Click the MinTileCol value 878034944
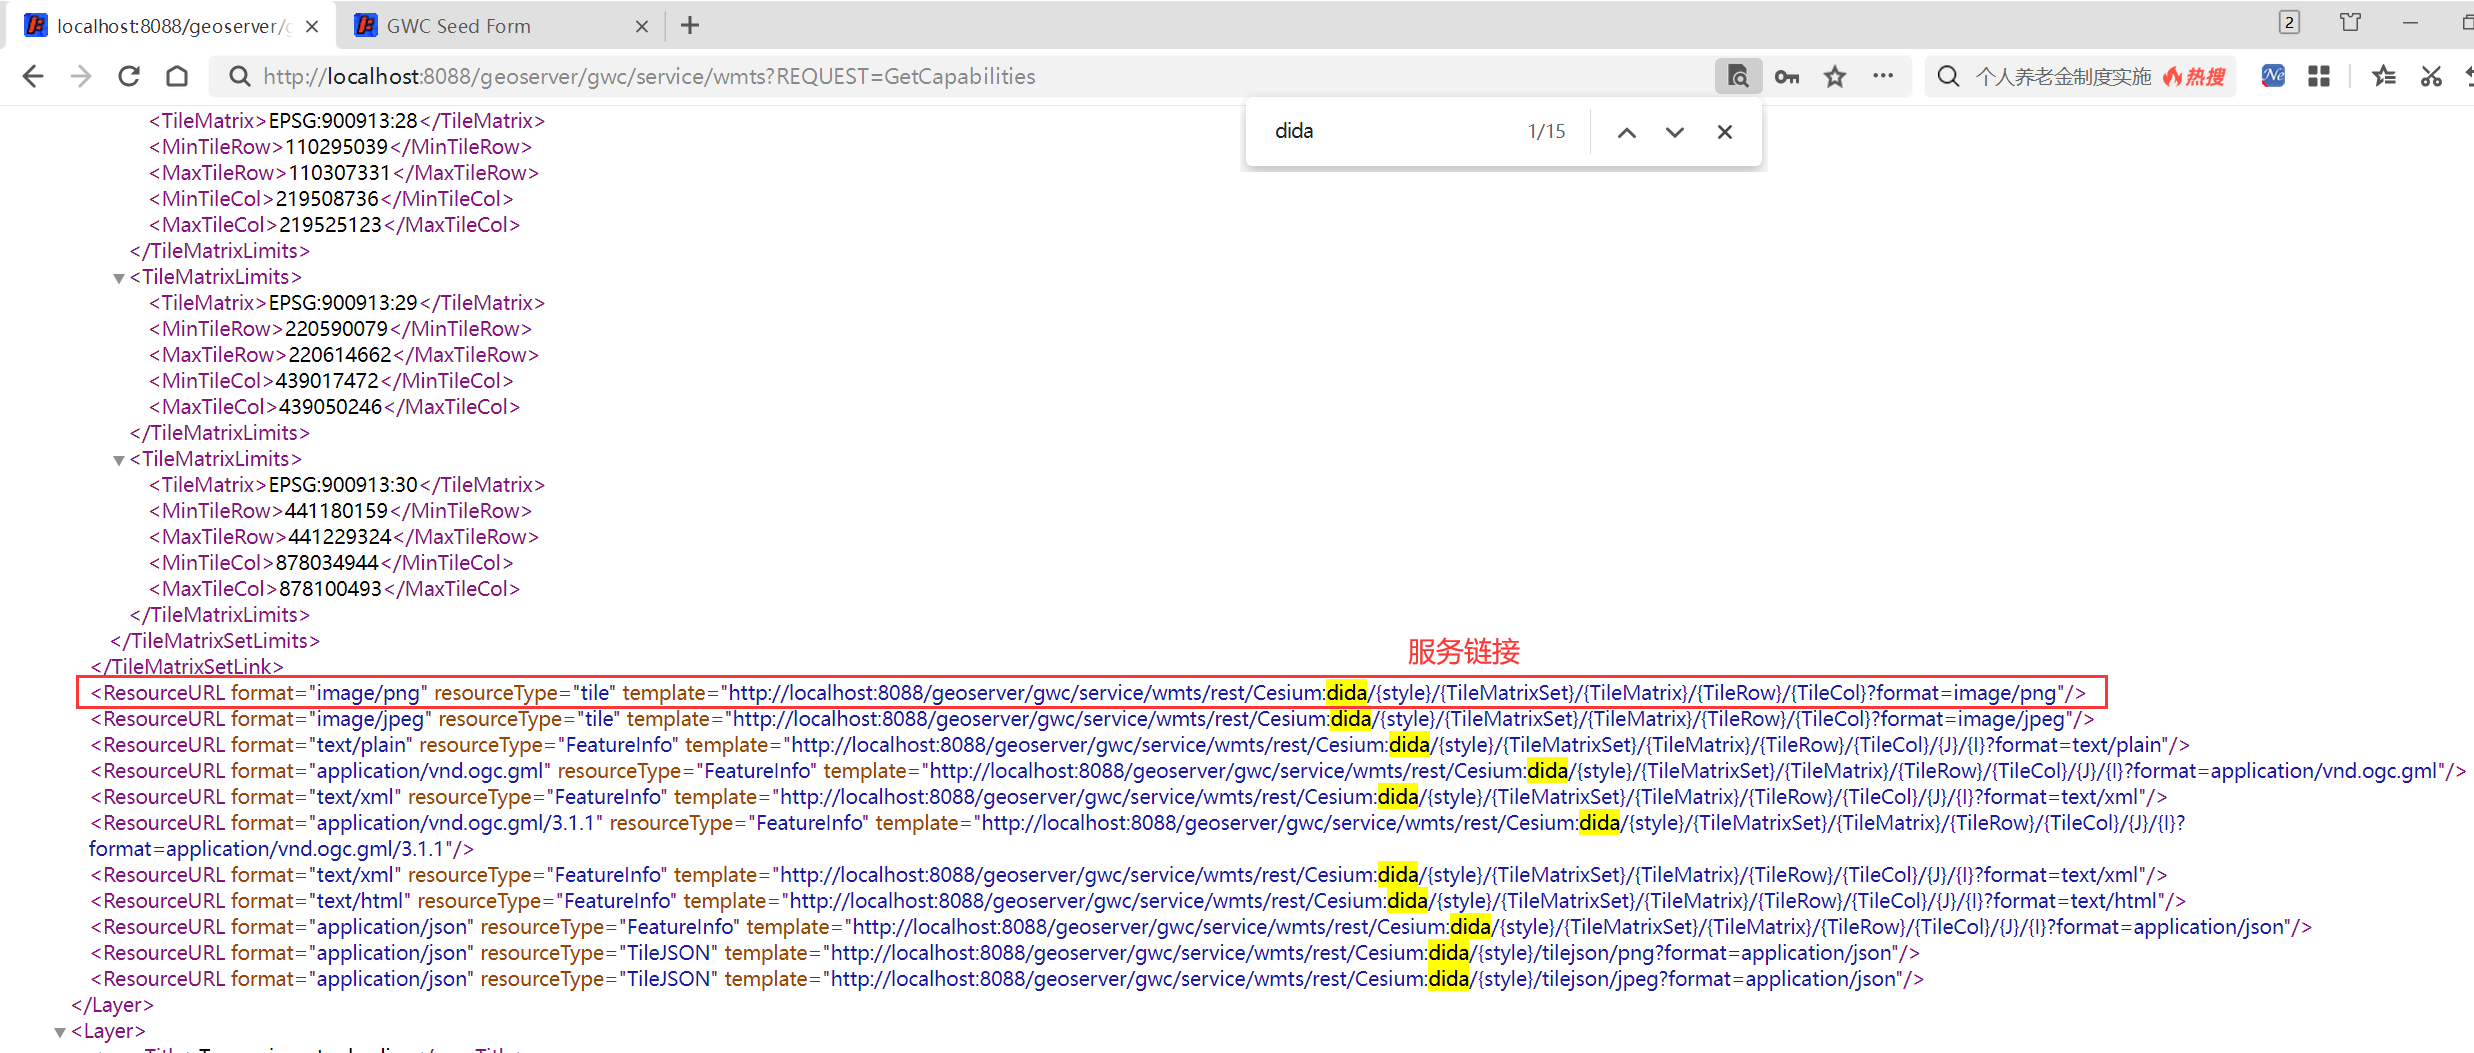Viewport: 2474px width, 1053px height. pyautogui.click(x=327, y=563)
